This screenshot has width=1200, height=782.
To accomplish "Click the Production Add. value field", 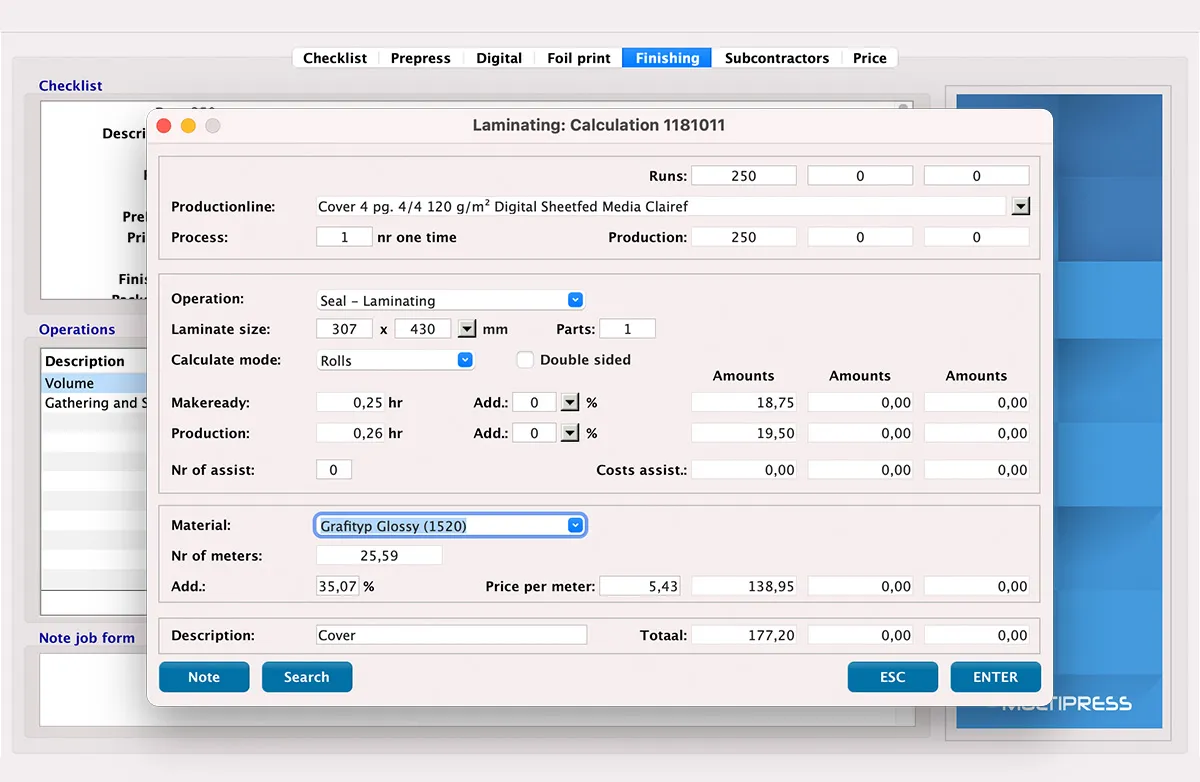I will click(x=533, y=433).
